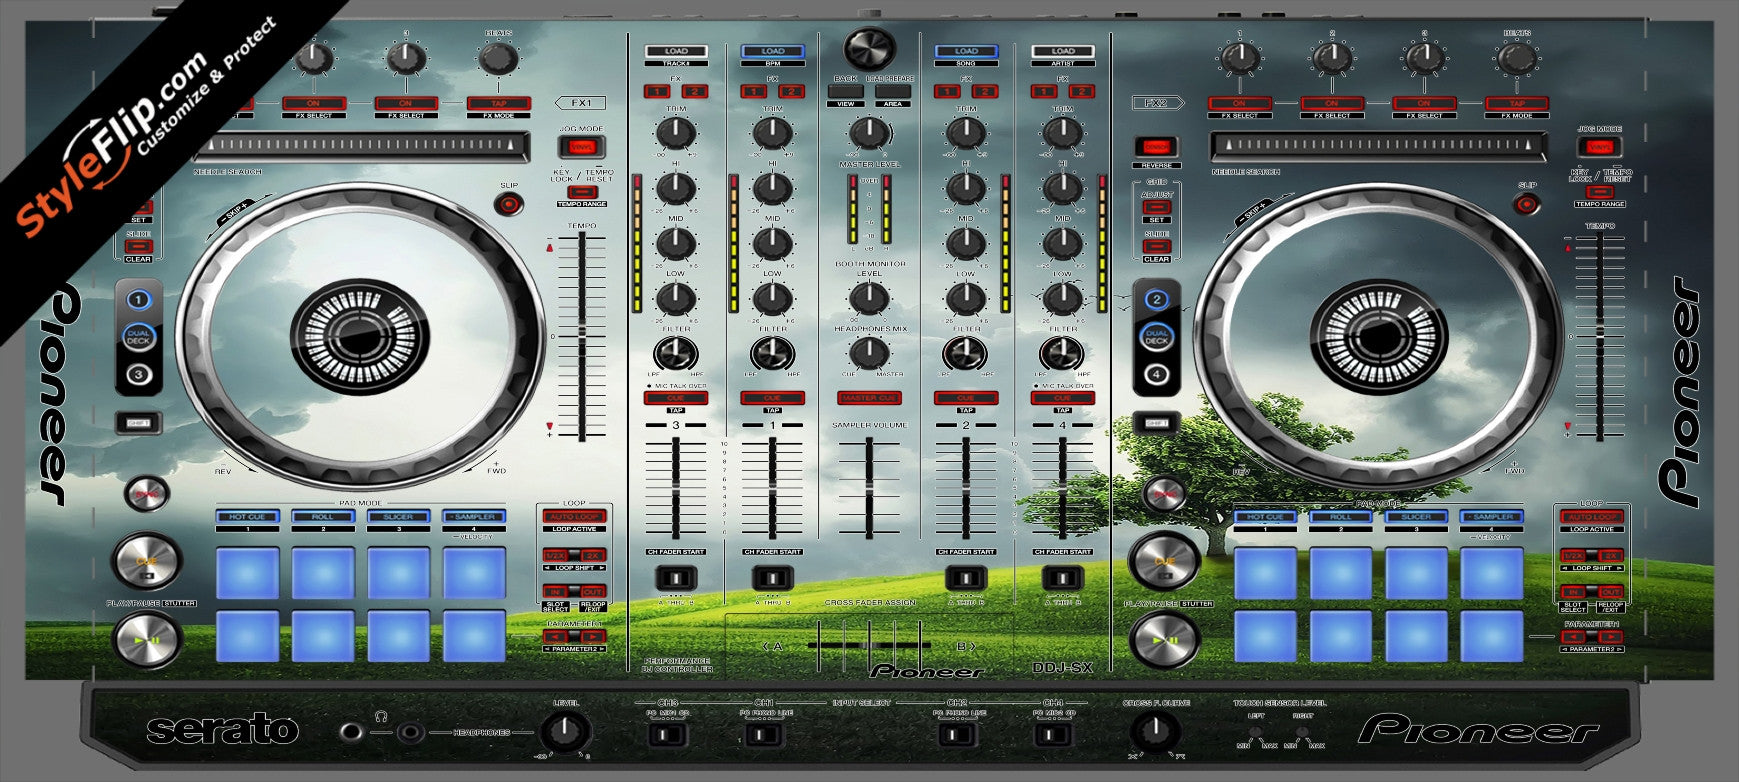Click left deck loop OUT button
The width and height of the screenshot is (1739, 782).
593,592
